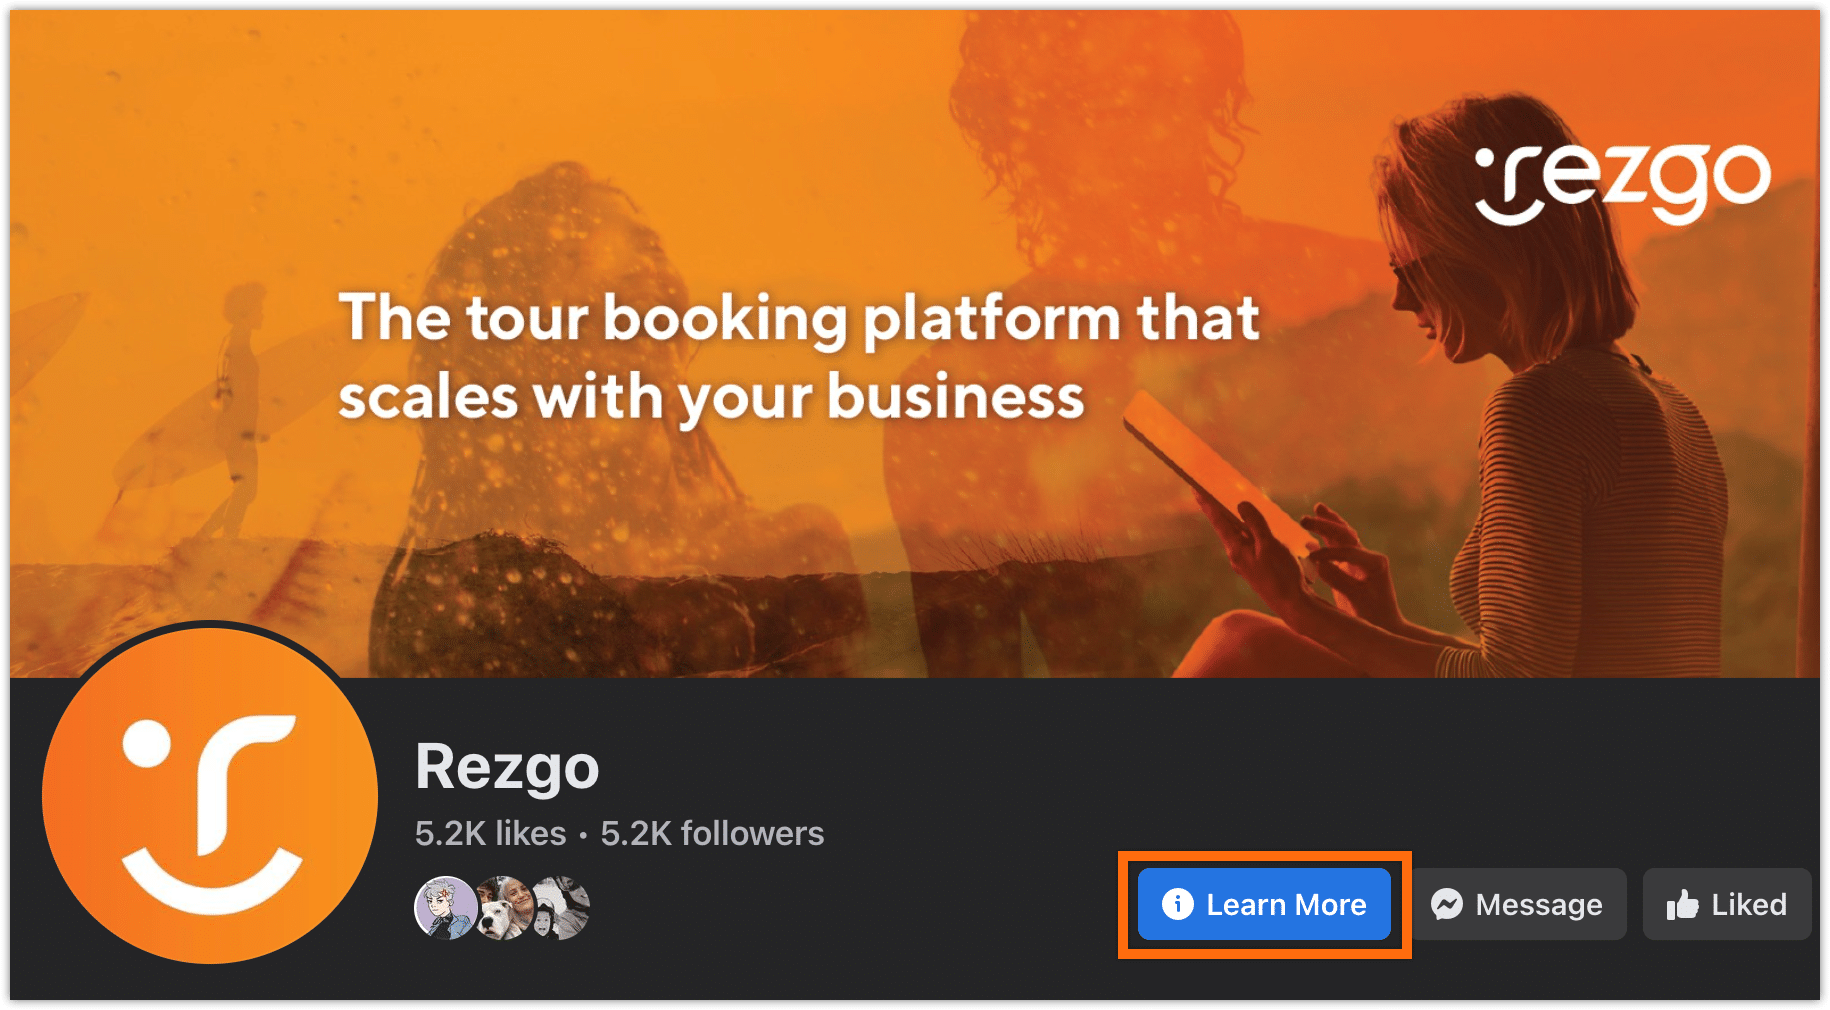Viewport: 1830px width, 1010px height.
Task: Toggle the Liked button
Action: pyautogui.click(x=1727, y=904)
